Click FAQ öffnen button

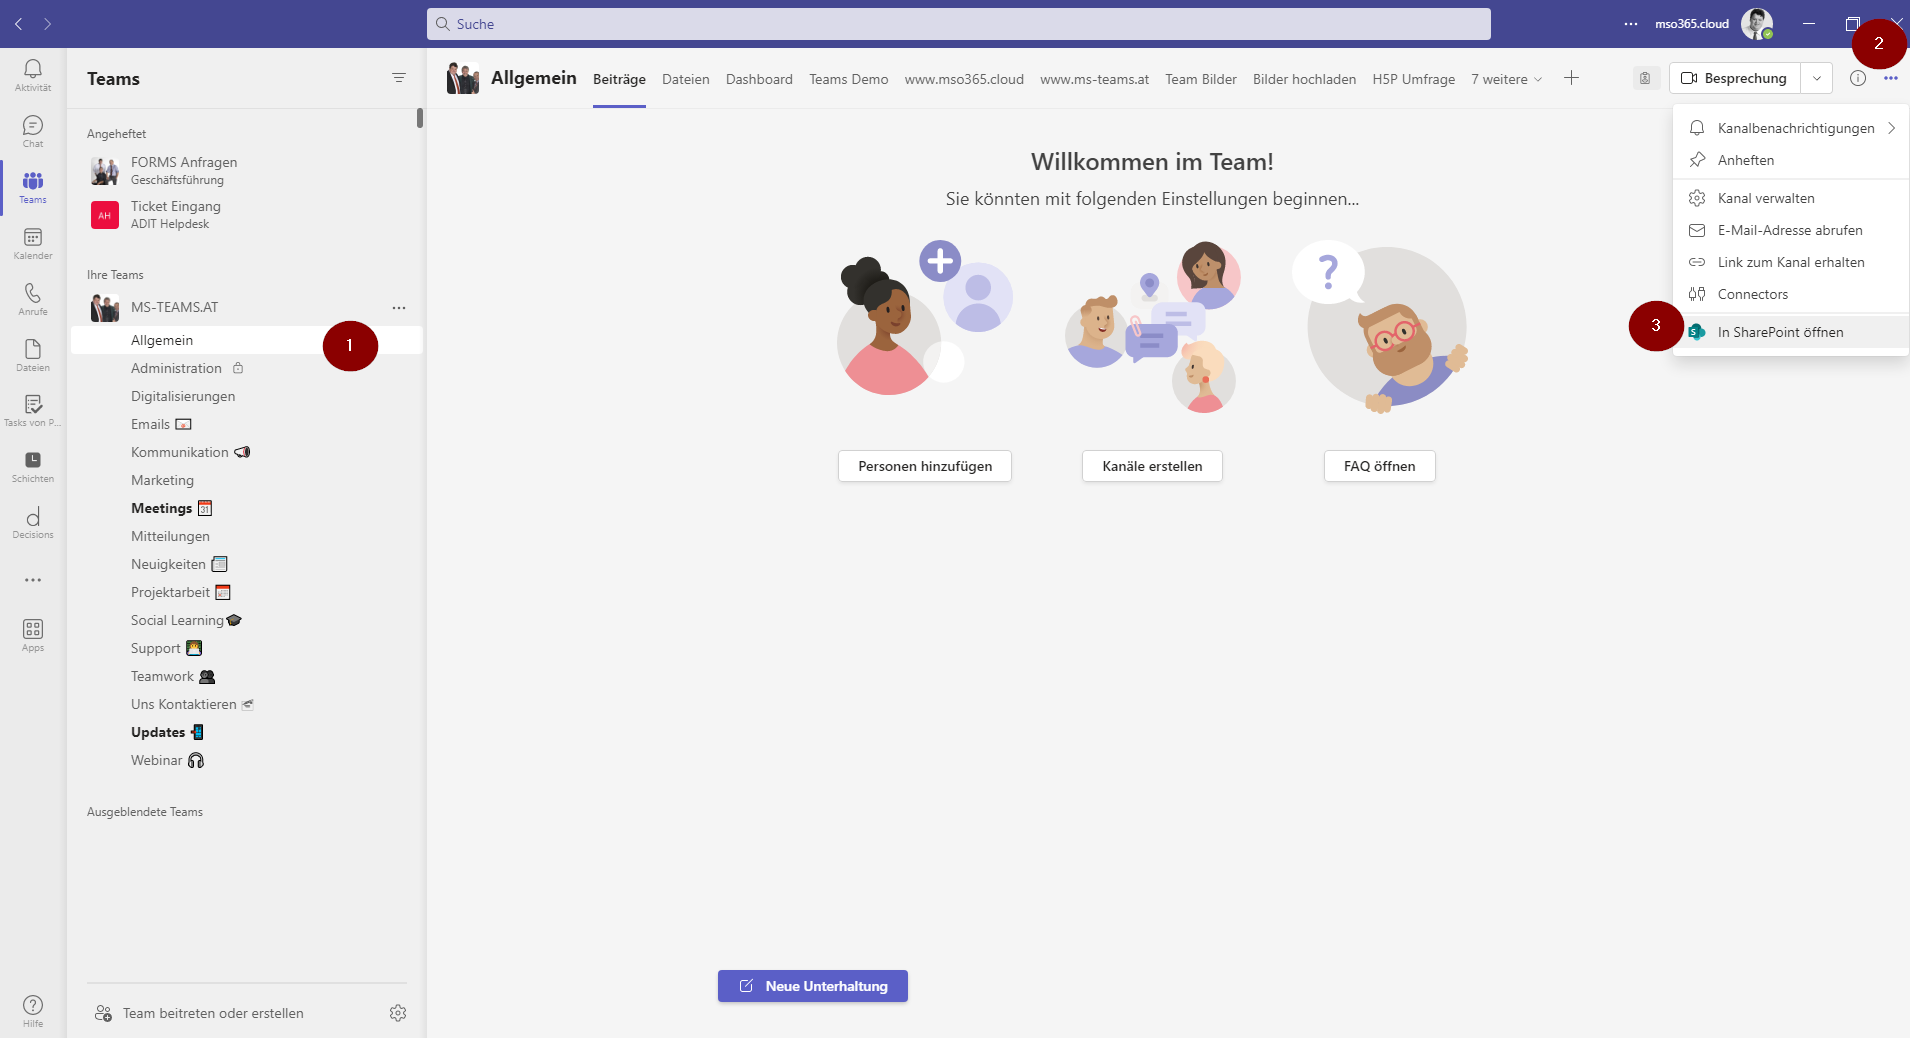(1379, 466)
